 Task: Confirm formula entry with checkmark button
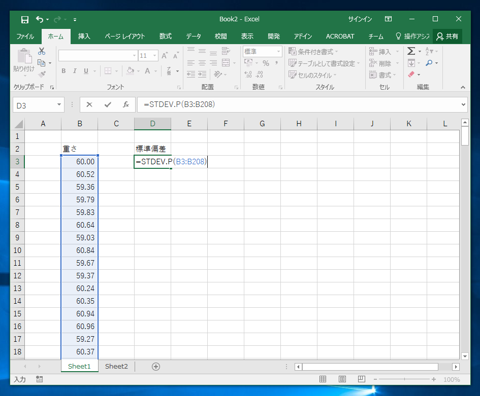click(x=107, y=105)
